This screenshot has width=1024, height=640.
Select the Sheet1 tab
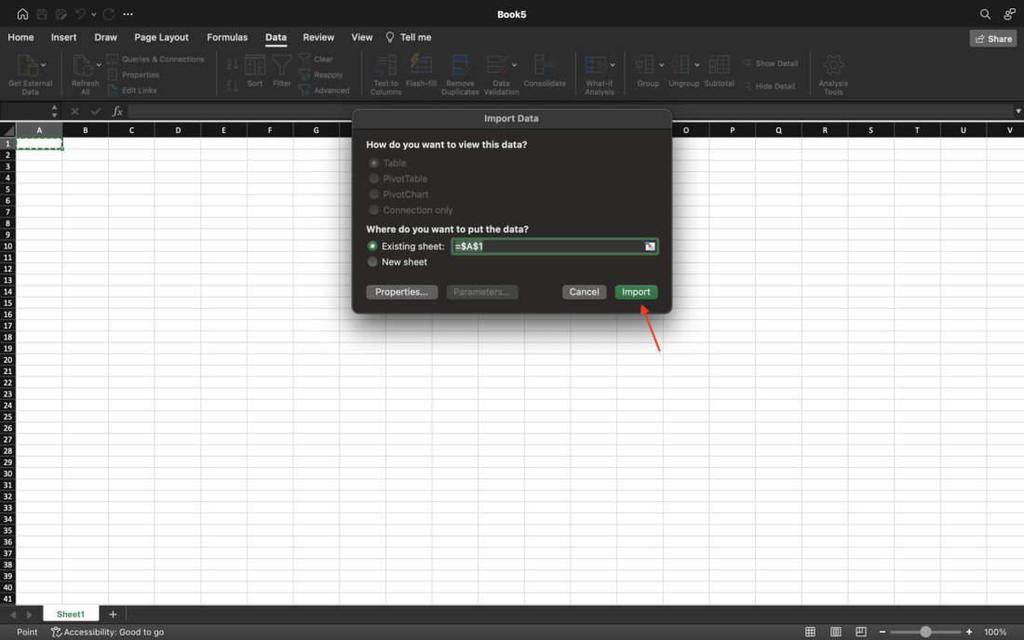(71, 614)
